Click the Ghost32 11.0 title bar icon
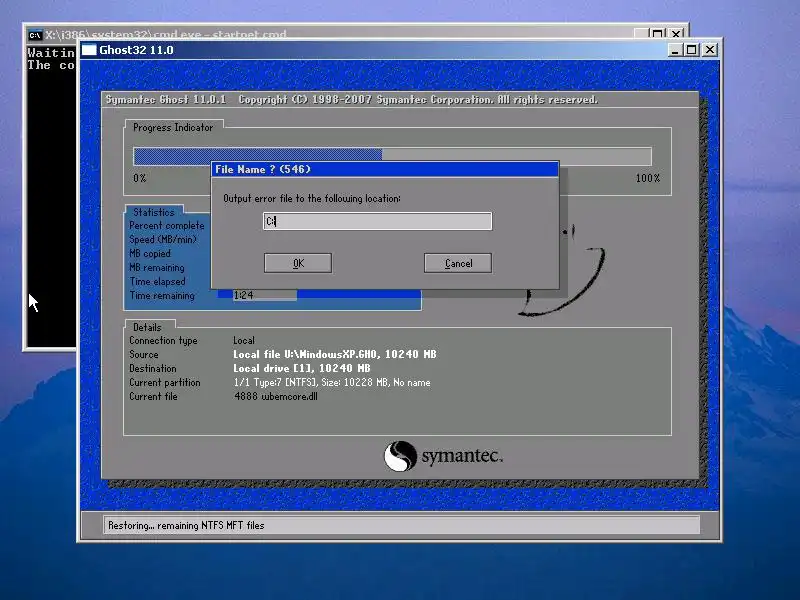Image resolution: width=800 pixels, height=600 pixels. click(x=89, y=50)
